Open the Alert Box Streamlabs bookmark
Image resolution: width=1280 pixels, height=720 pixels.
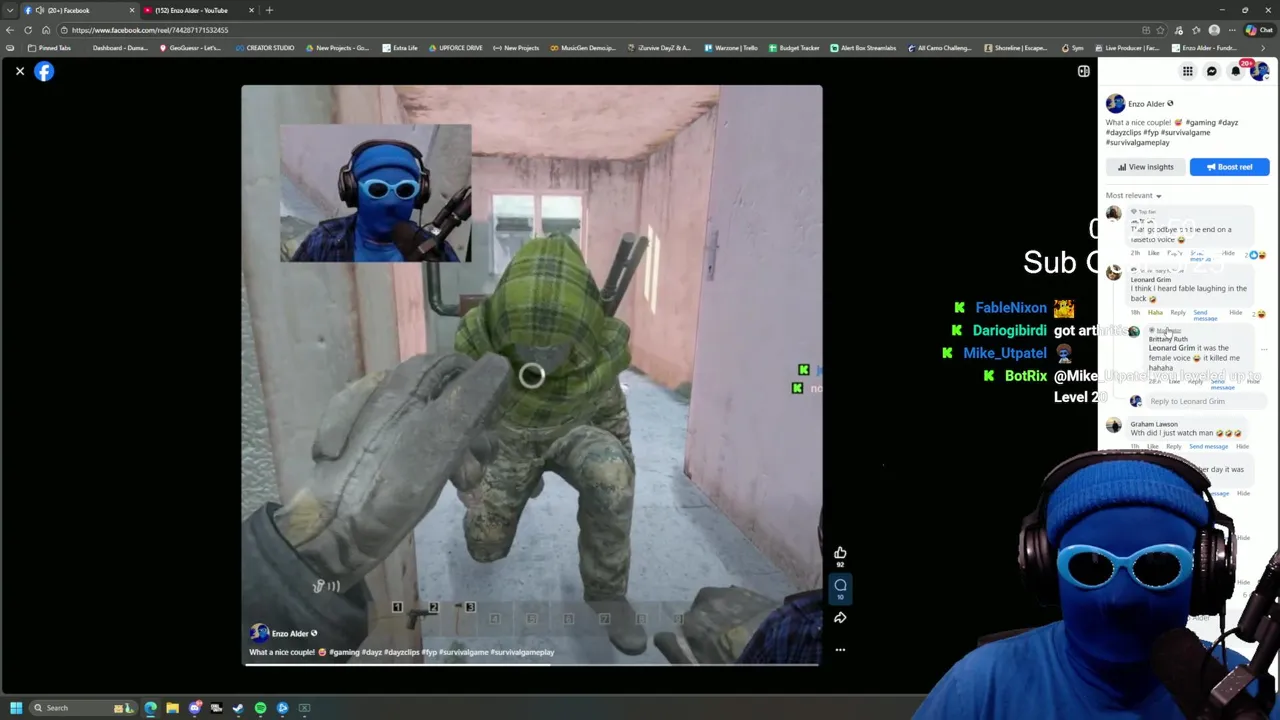pos(863,48)
